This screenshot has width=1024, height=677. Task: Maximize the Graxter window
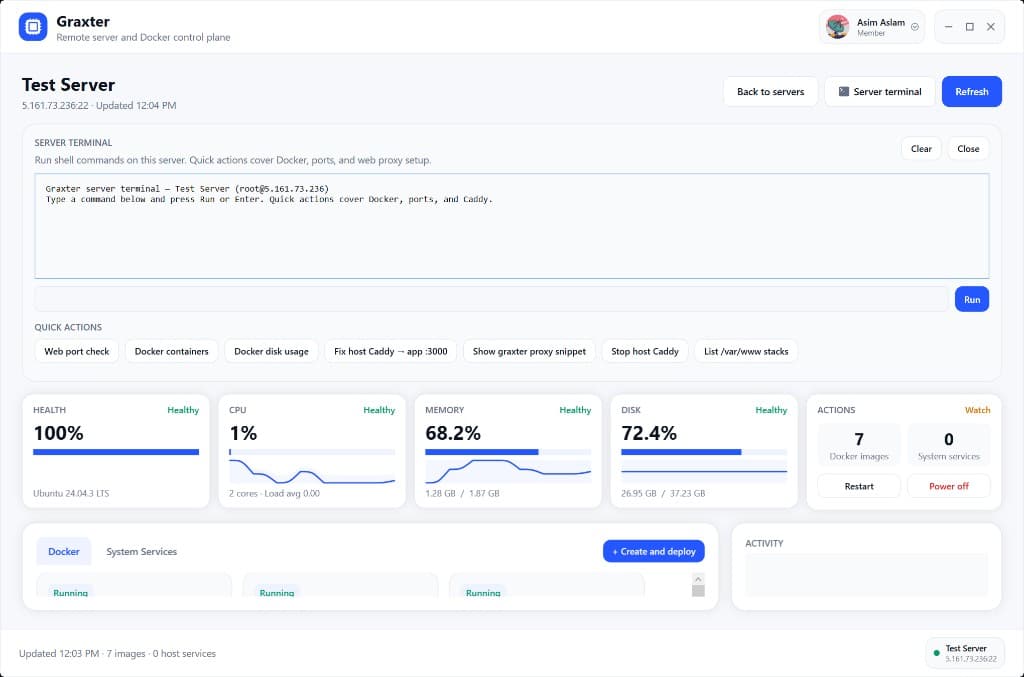pos(970,27)
